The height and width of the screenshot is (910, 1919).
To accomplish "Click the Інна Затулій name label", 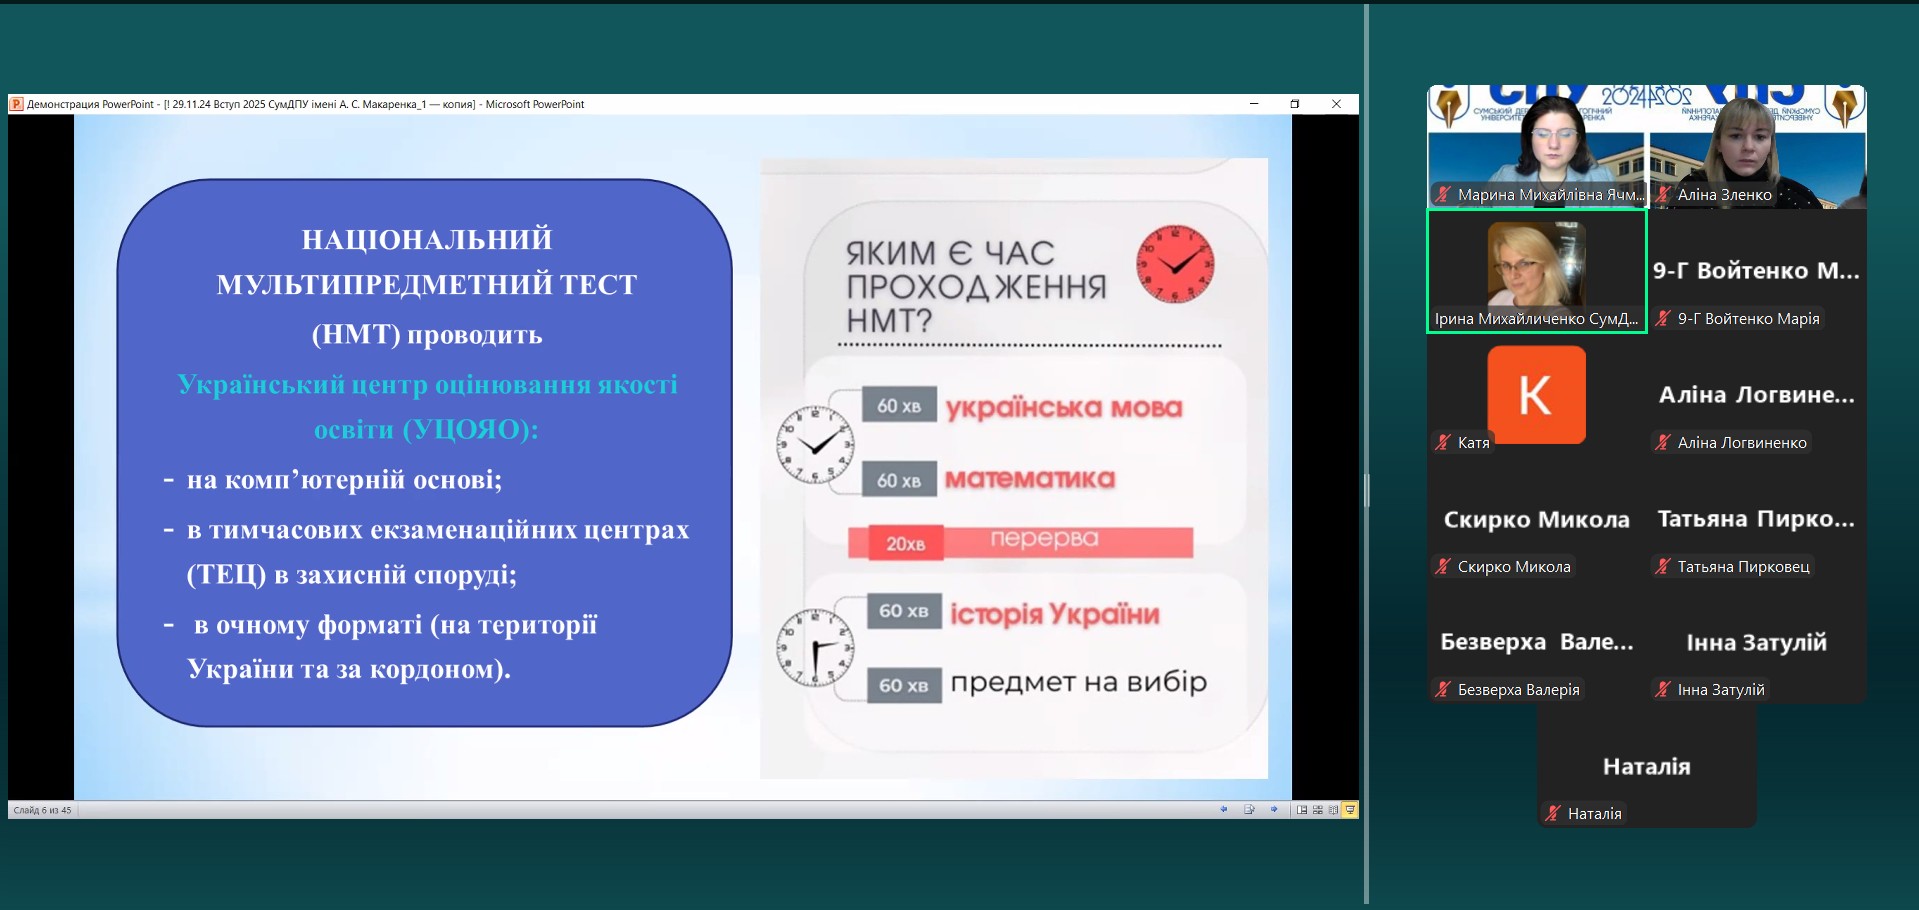I will pos(1720,689).
